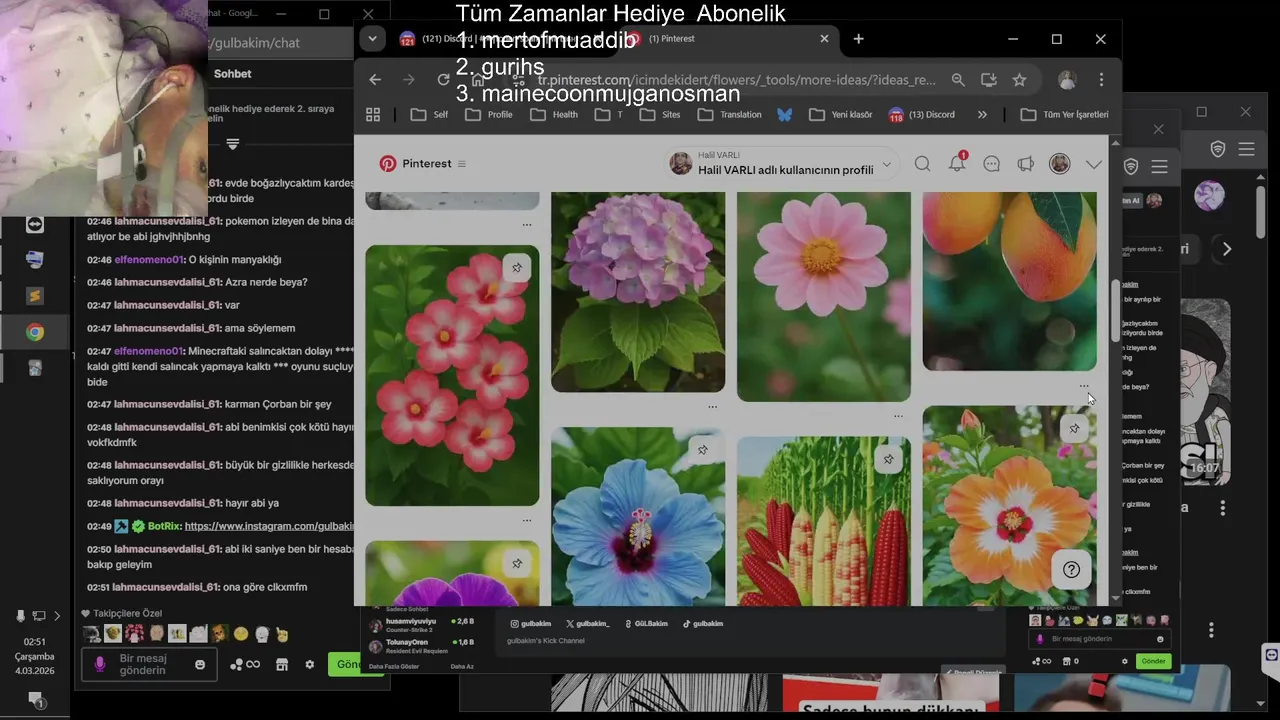The image size is (1280, 720).
Task: Open the Chrome profile avatar
Action: [x=1067, y=80]
